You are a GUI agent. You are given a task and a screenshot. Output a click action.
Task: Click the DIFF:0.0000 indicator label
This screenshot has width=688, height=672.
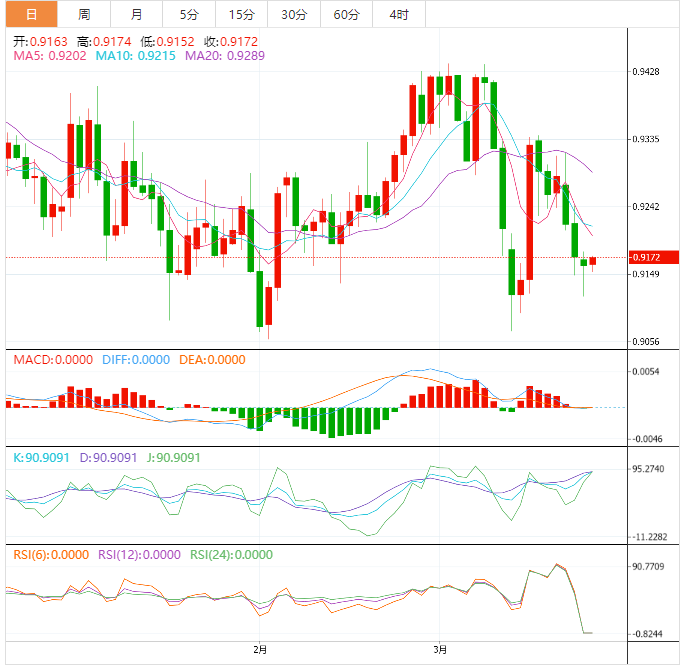[x=136, y=360]
